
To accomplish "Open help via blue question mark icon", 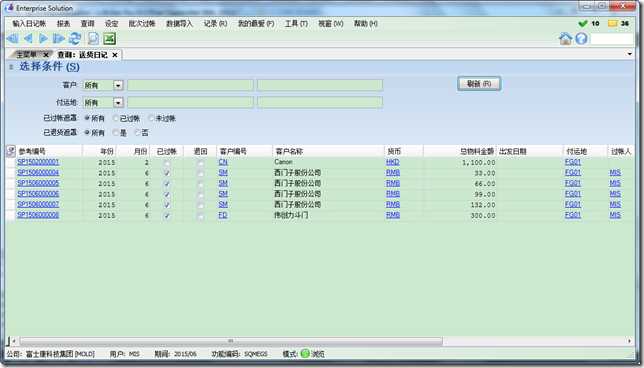I will click(581, 39).
